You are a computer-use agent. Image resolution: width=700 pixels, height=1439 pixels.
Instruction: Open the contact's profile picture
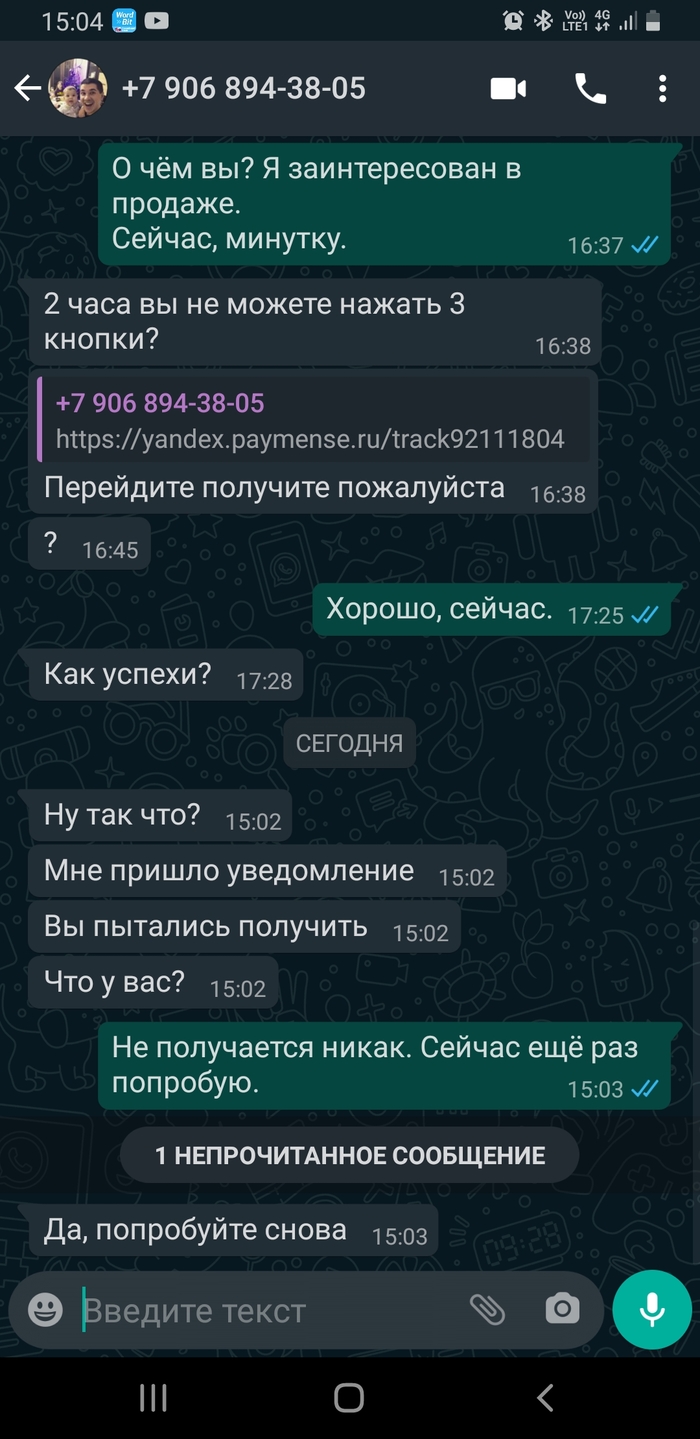78,89
